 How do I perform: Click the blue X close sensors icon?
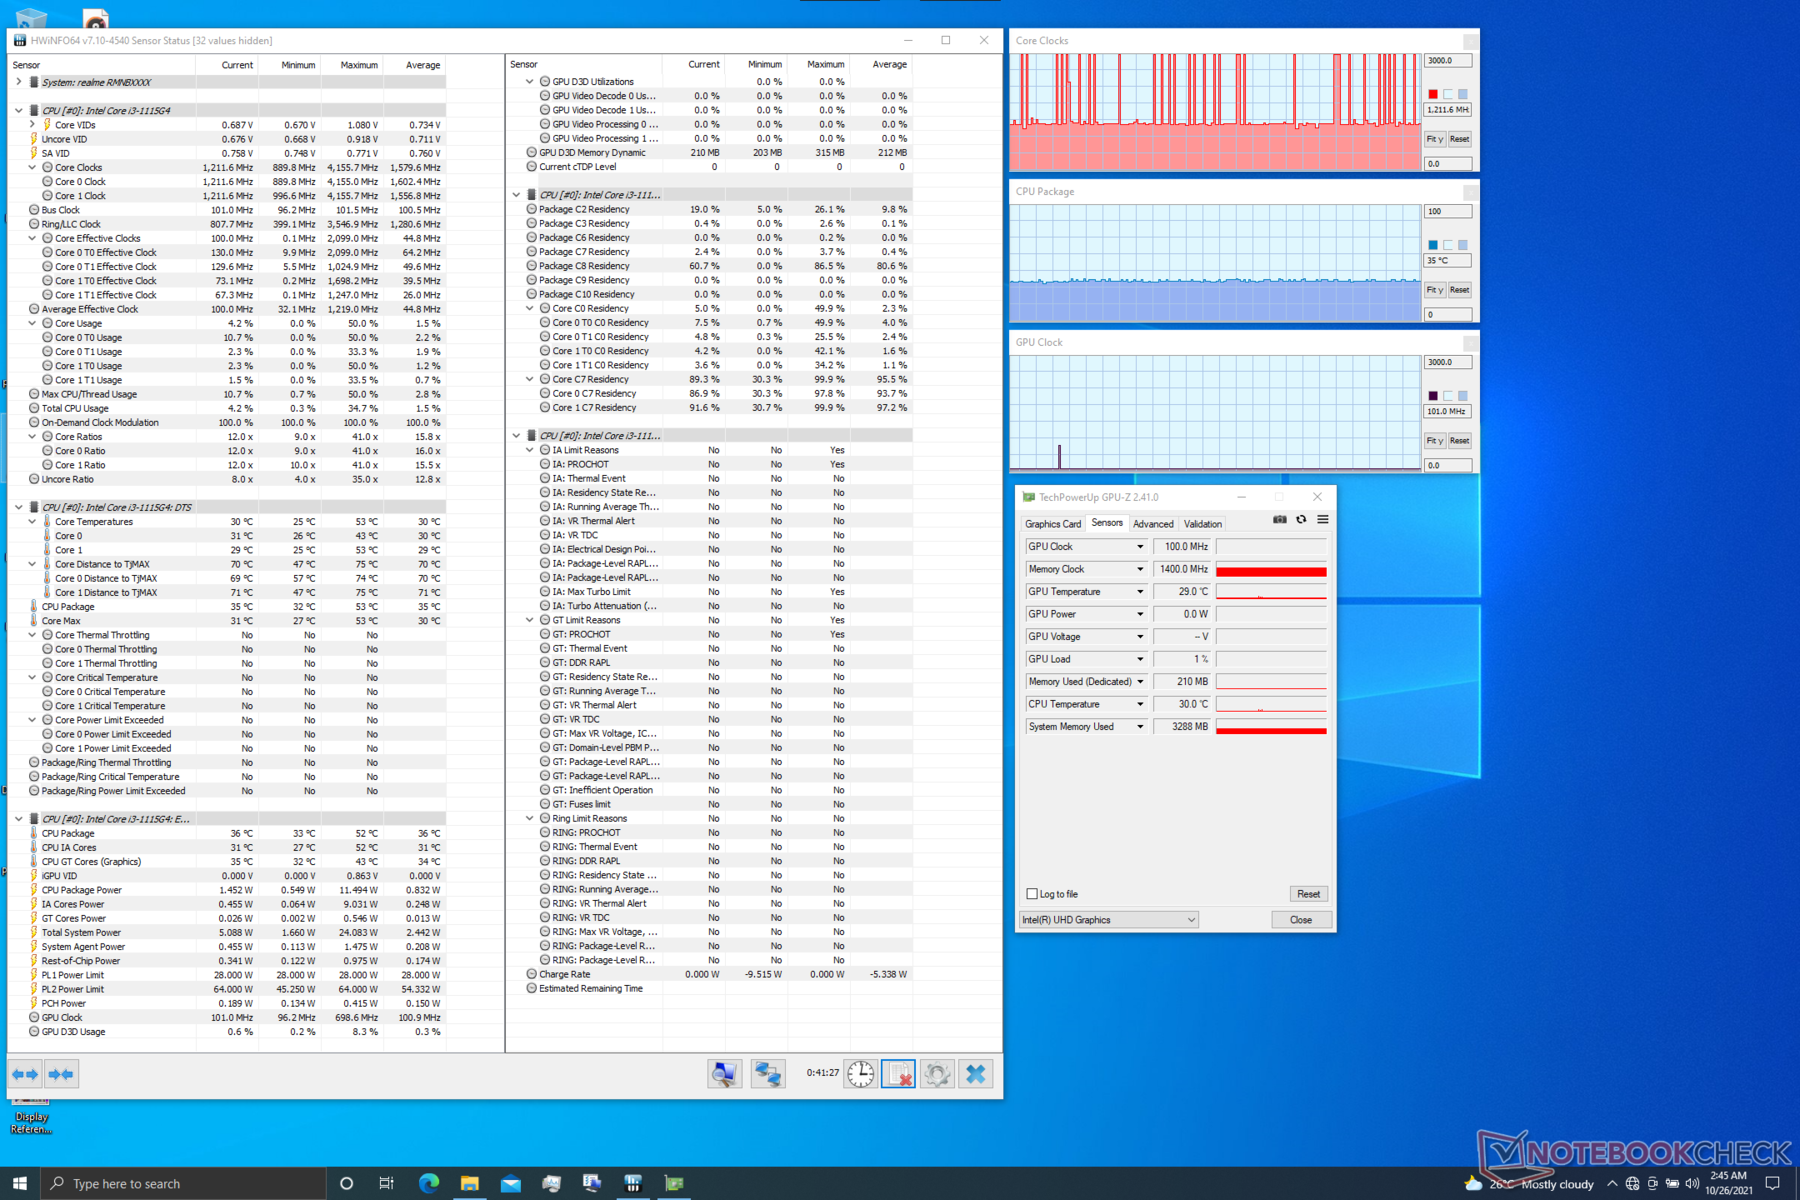tap(976, 1074)
